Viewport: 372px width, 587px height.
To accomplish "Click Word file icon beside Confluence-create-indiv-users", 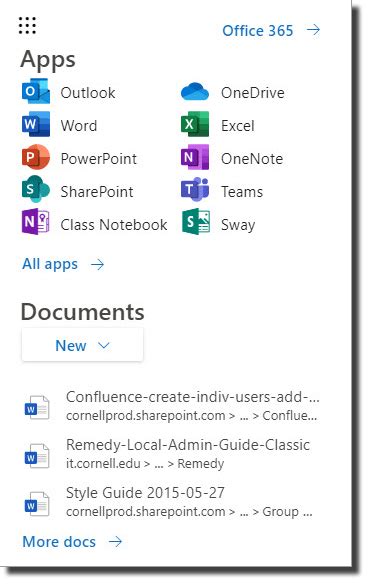I will (37, 408).
